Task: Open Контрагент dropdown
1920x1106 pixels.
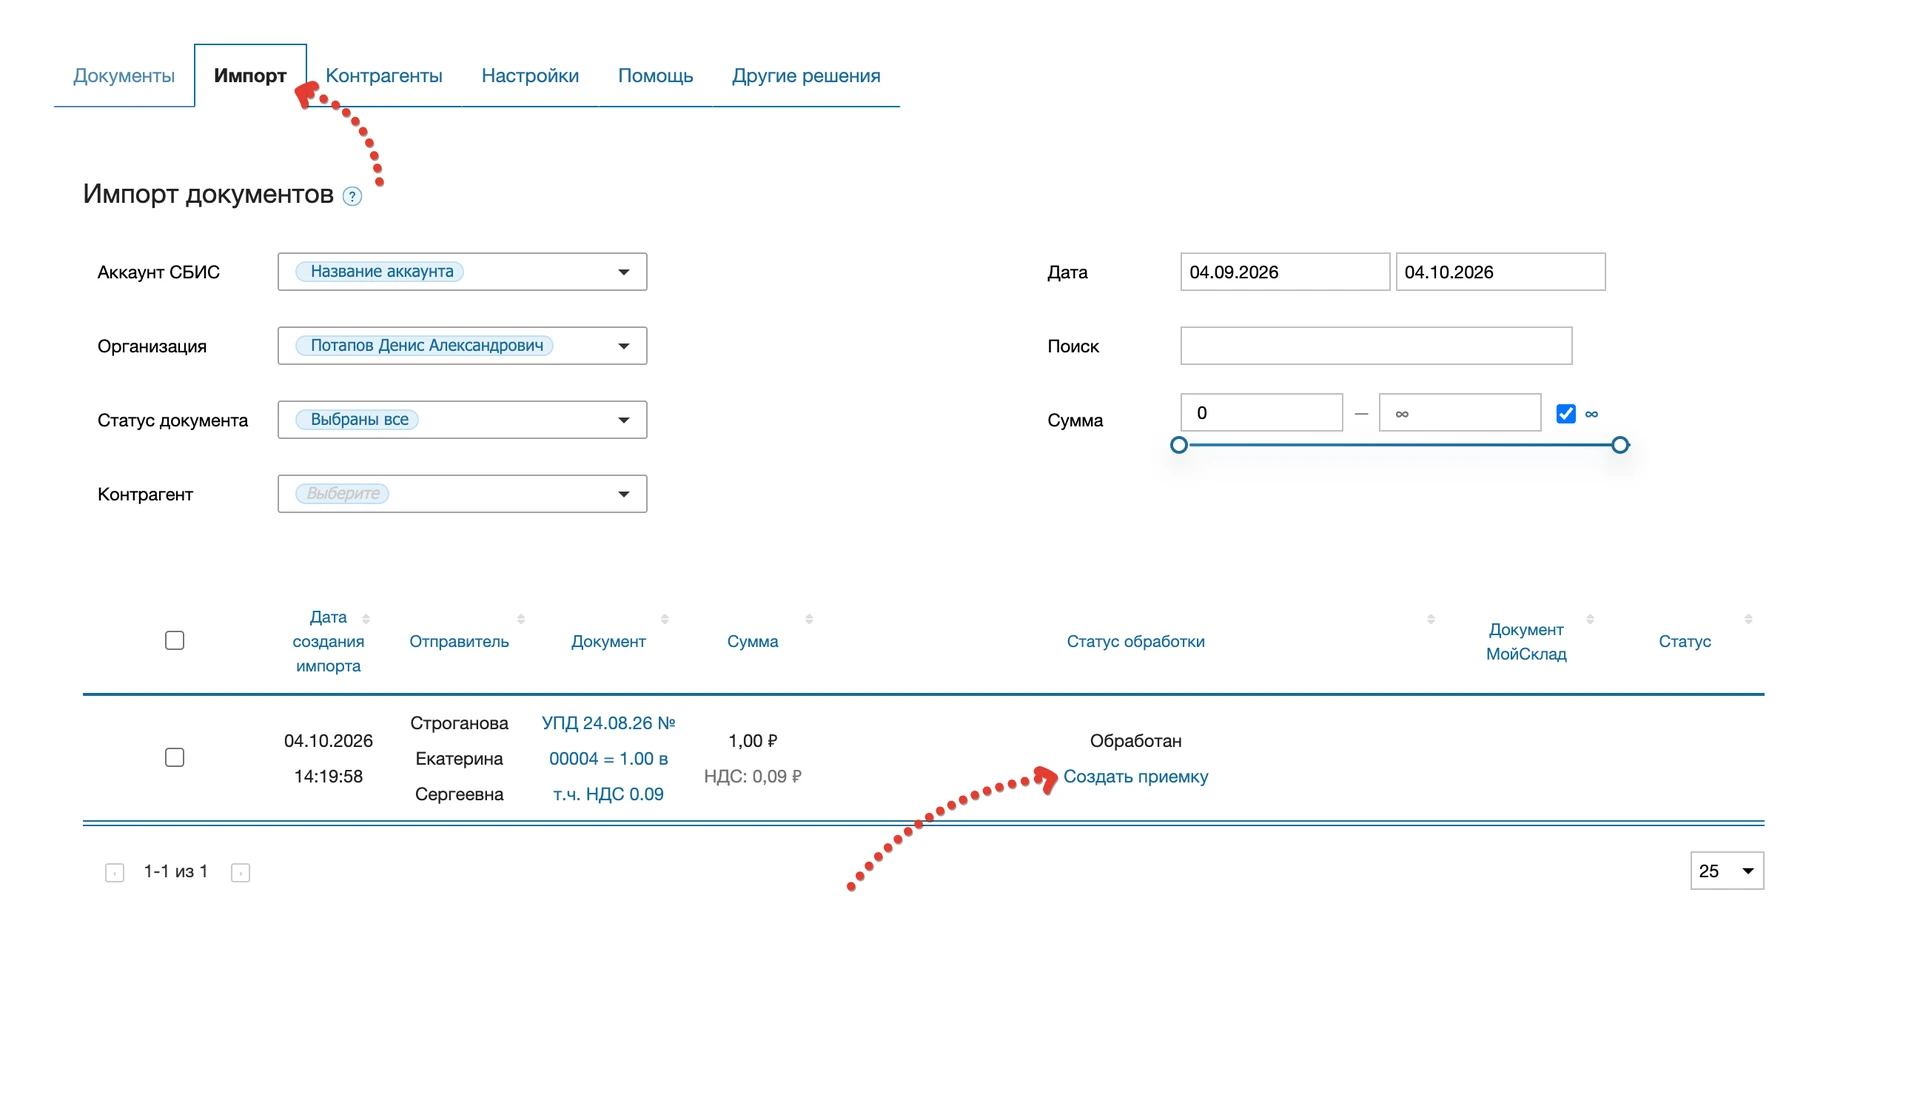Action: pyautogui.click(x=462, y=494)
